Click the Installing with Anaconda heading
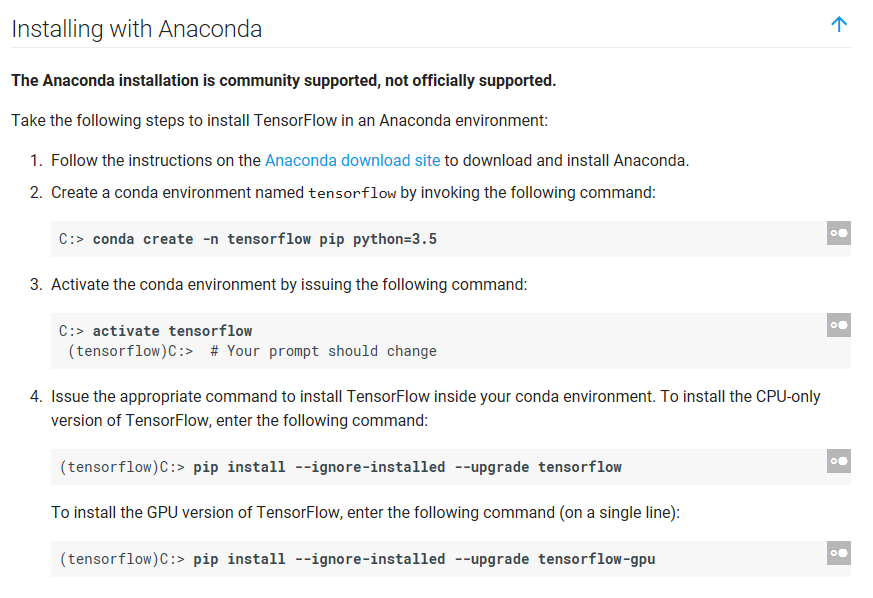The height and width of the screenshot is (598, 873). click(x=136, y=29)
